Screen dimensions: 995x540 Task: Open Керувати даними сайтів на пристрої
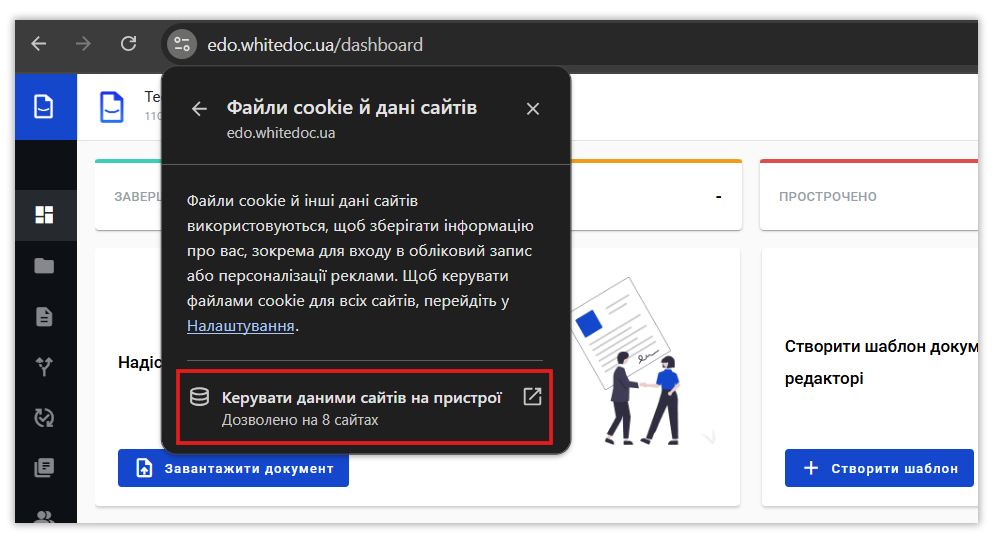(x=364, y=407)
